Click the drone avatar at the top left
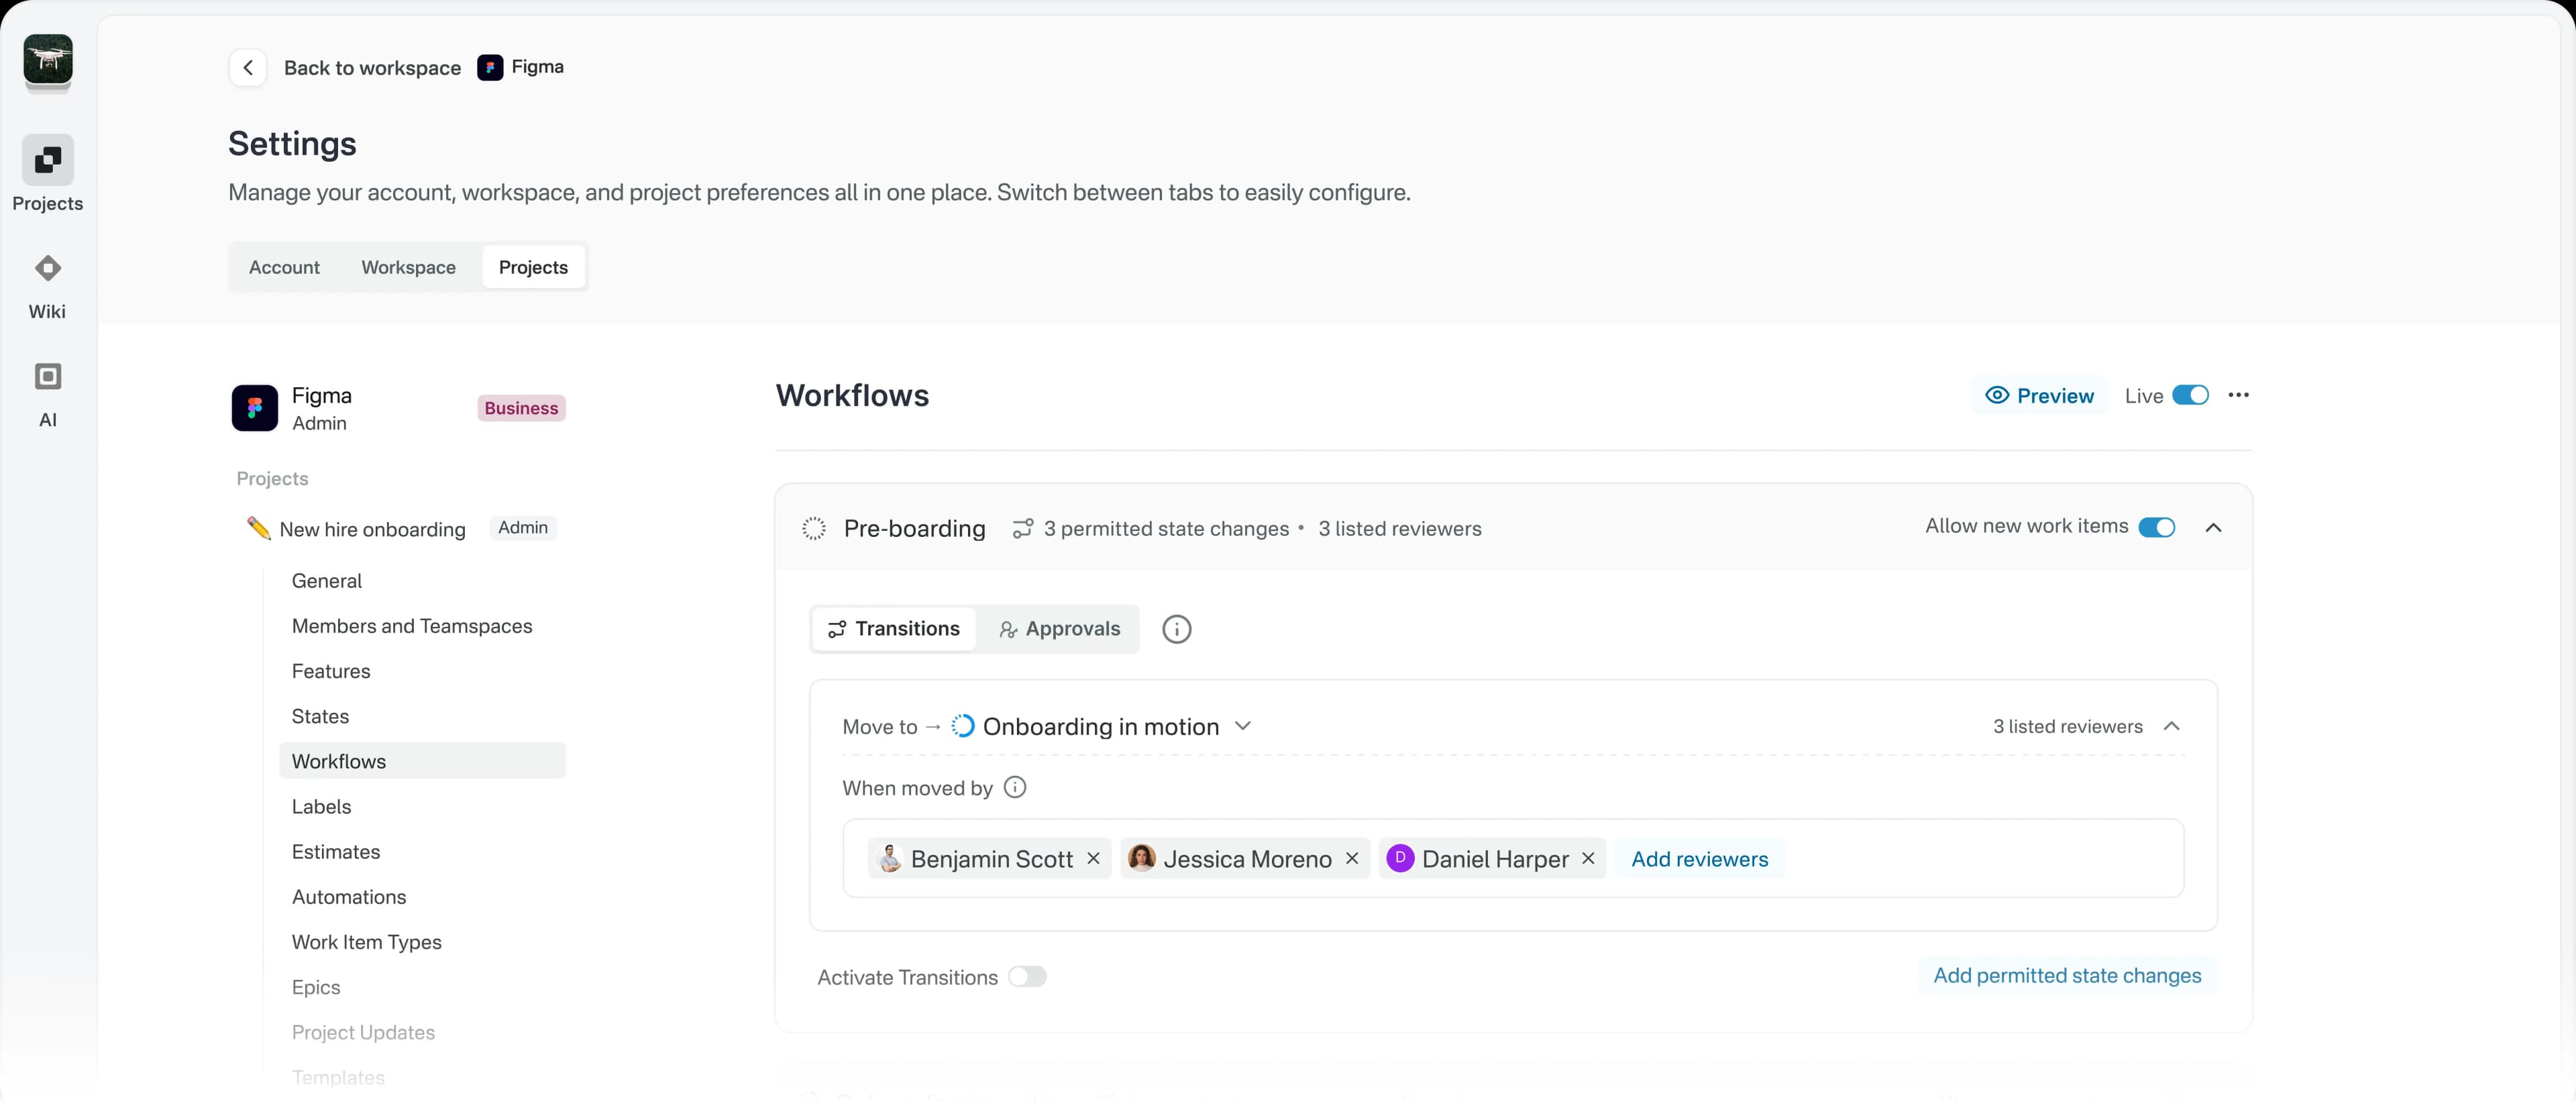The image size is (2576, 1104). tap(47, 62)
